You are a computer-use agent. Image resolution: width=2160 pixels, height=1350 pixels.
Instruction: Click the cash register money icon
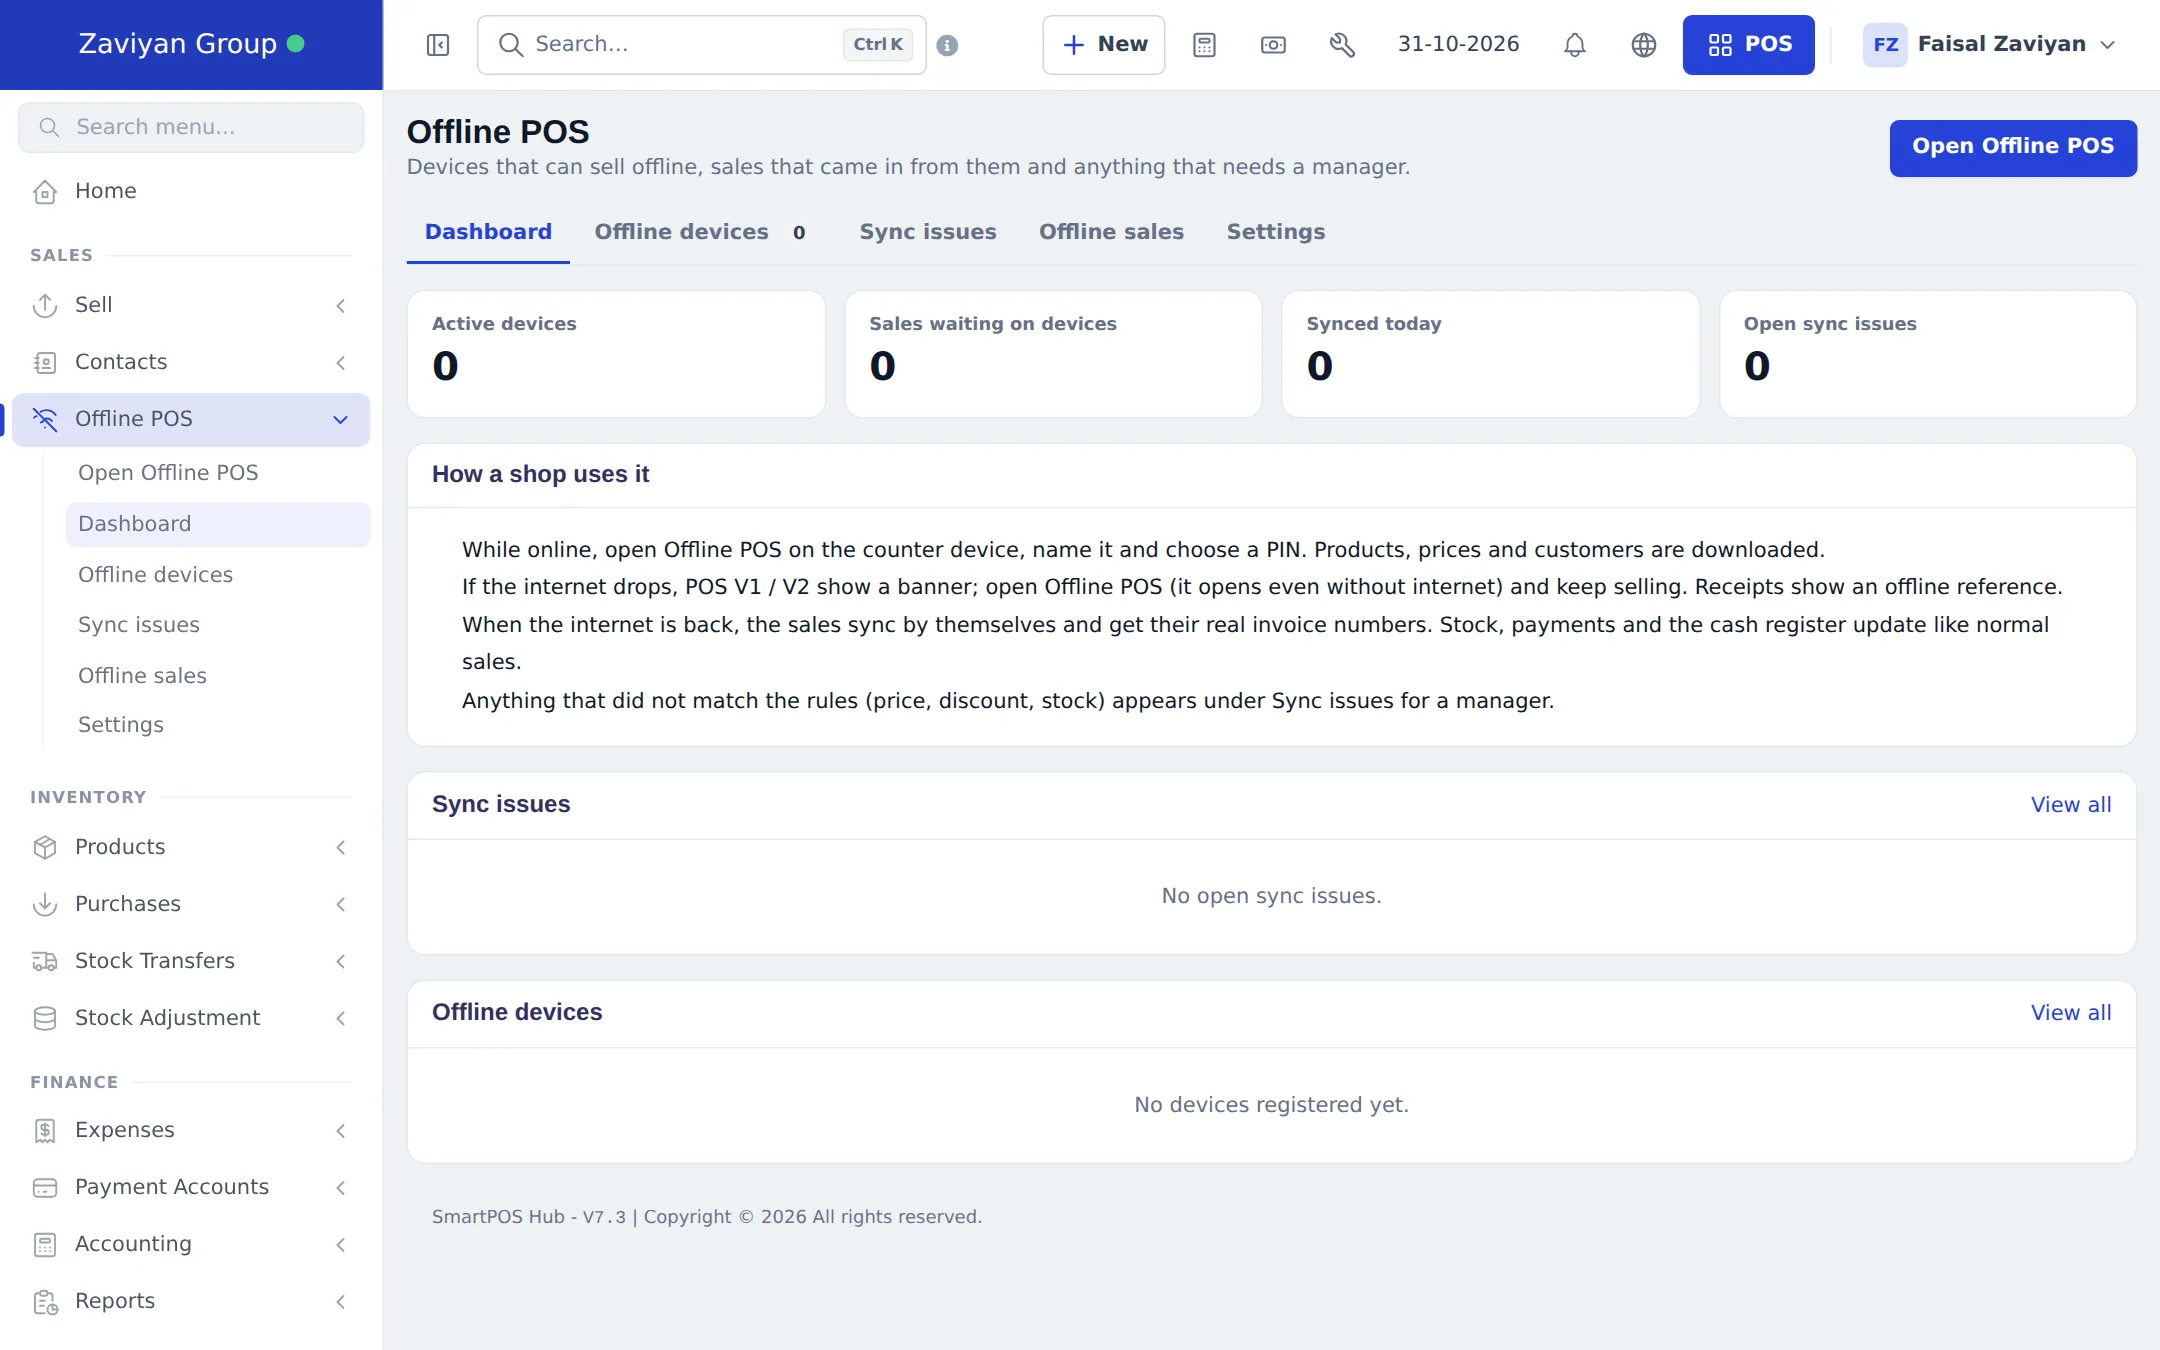coord(1273,45)
